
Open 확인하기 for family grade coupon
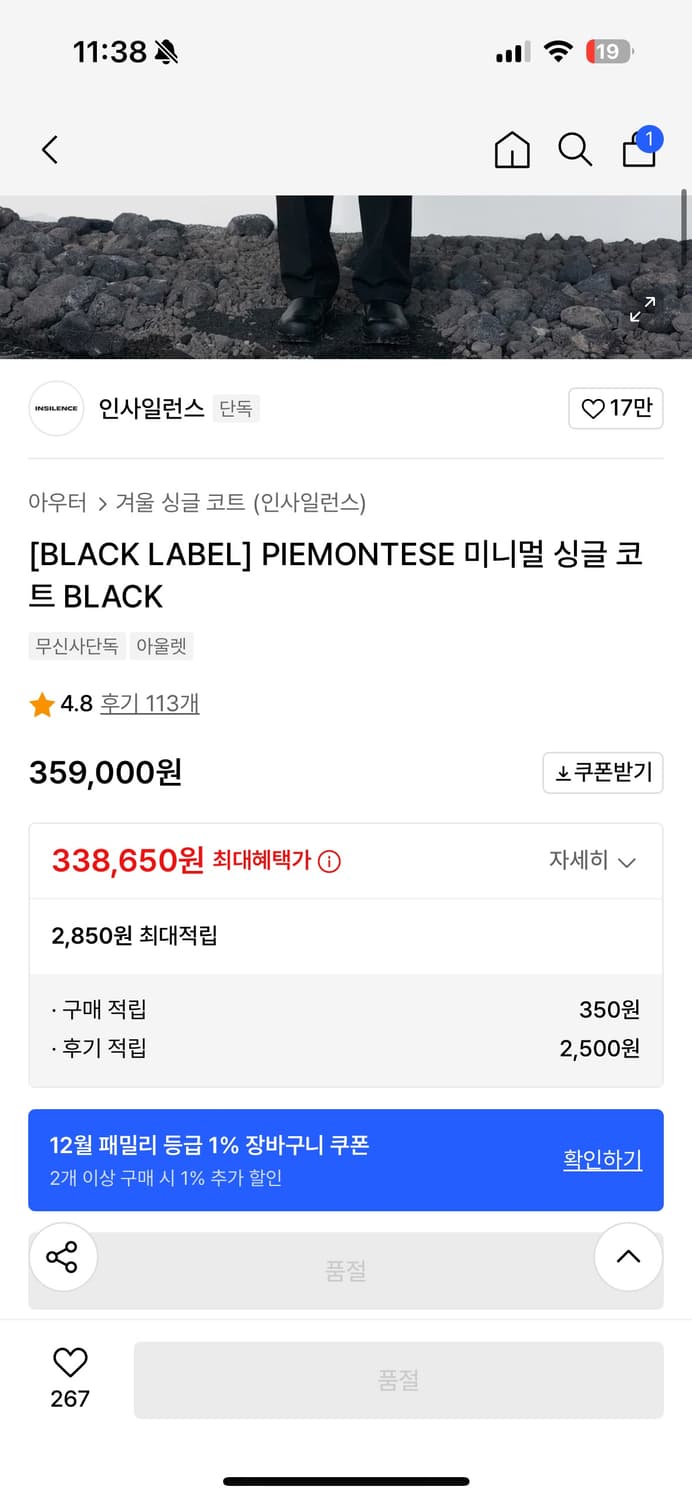(602, 1160)
